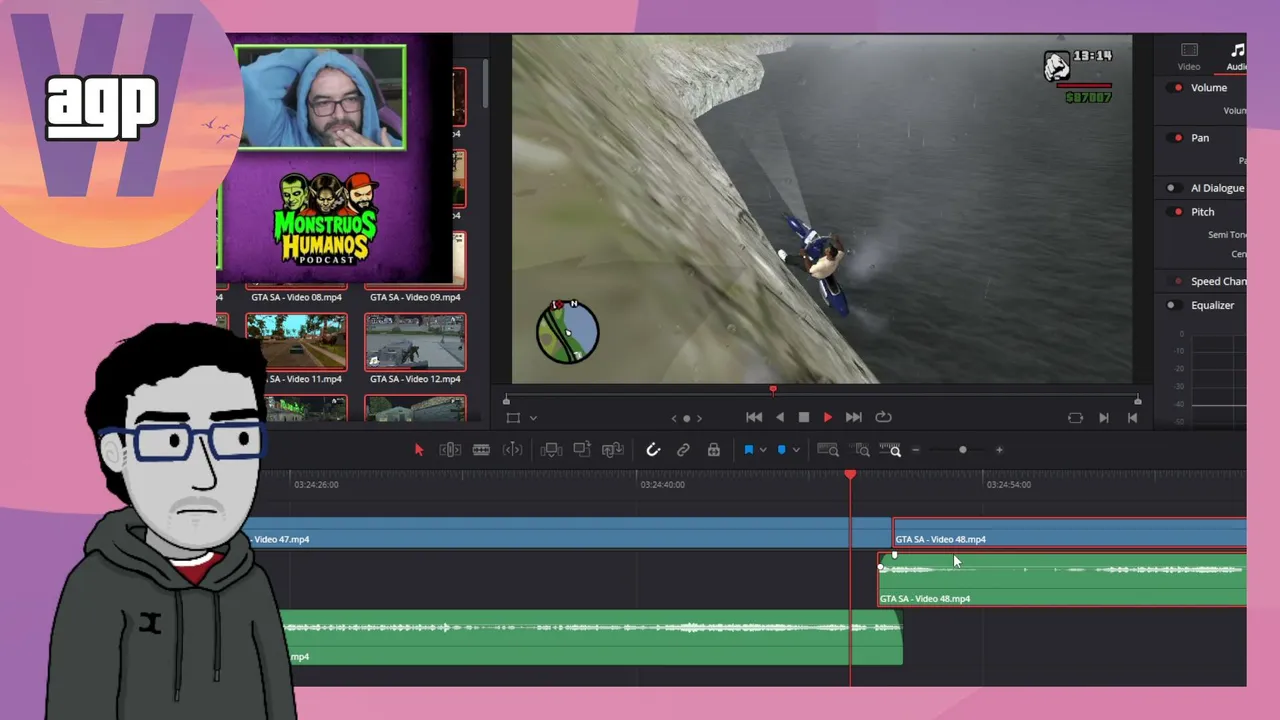Select the GTA SA - Video 12.mp4 thumbnail

point(415,342)
